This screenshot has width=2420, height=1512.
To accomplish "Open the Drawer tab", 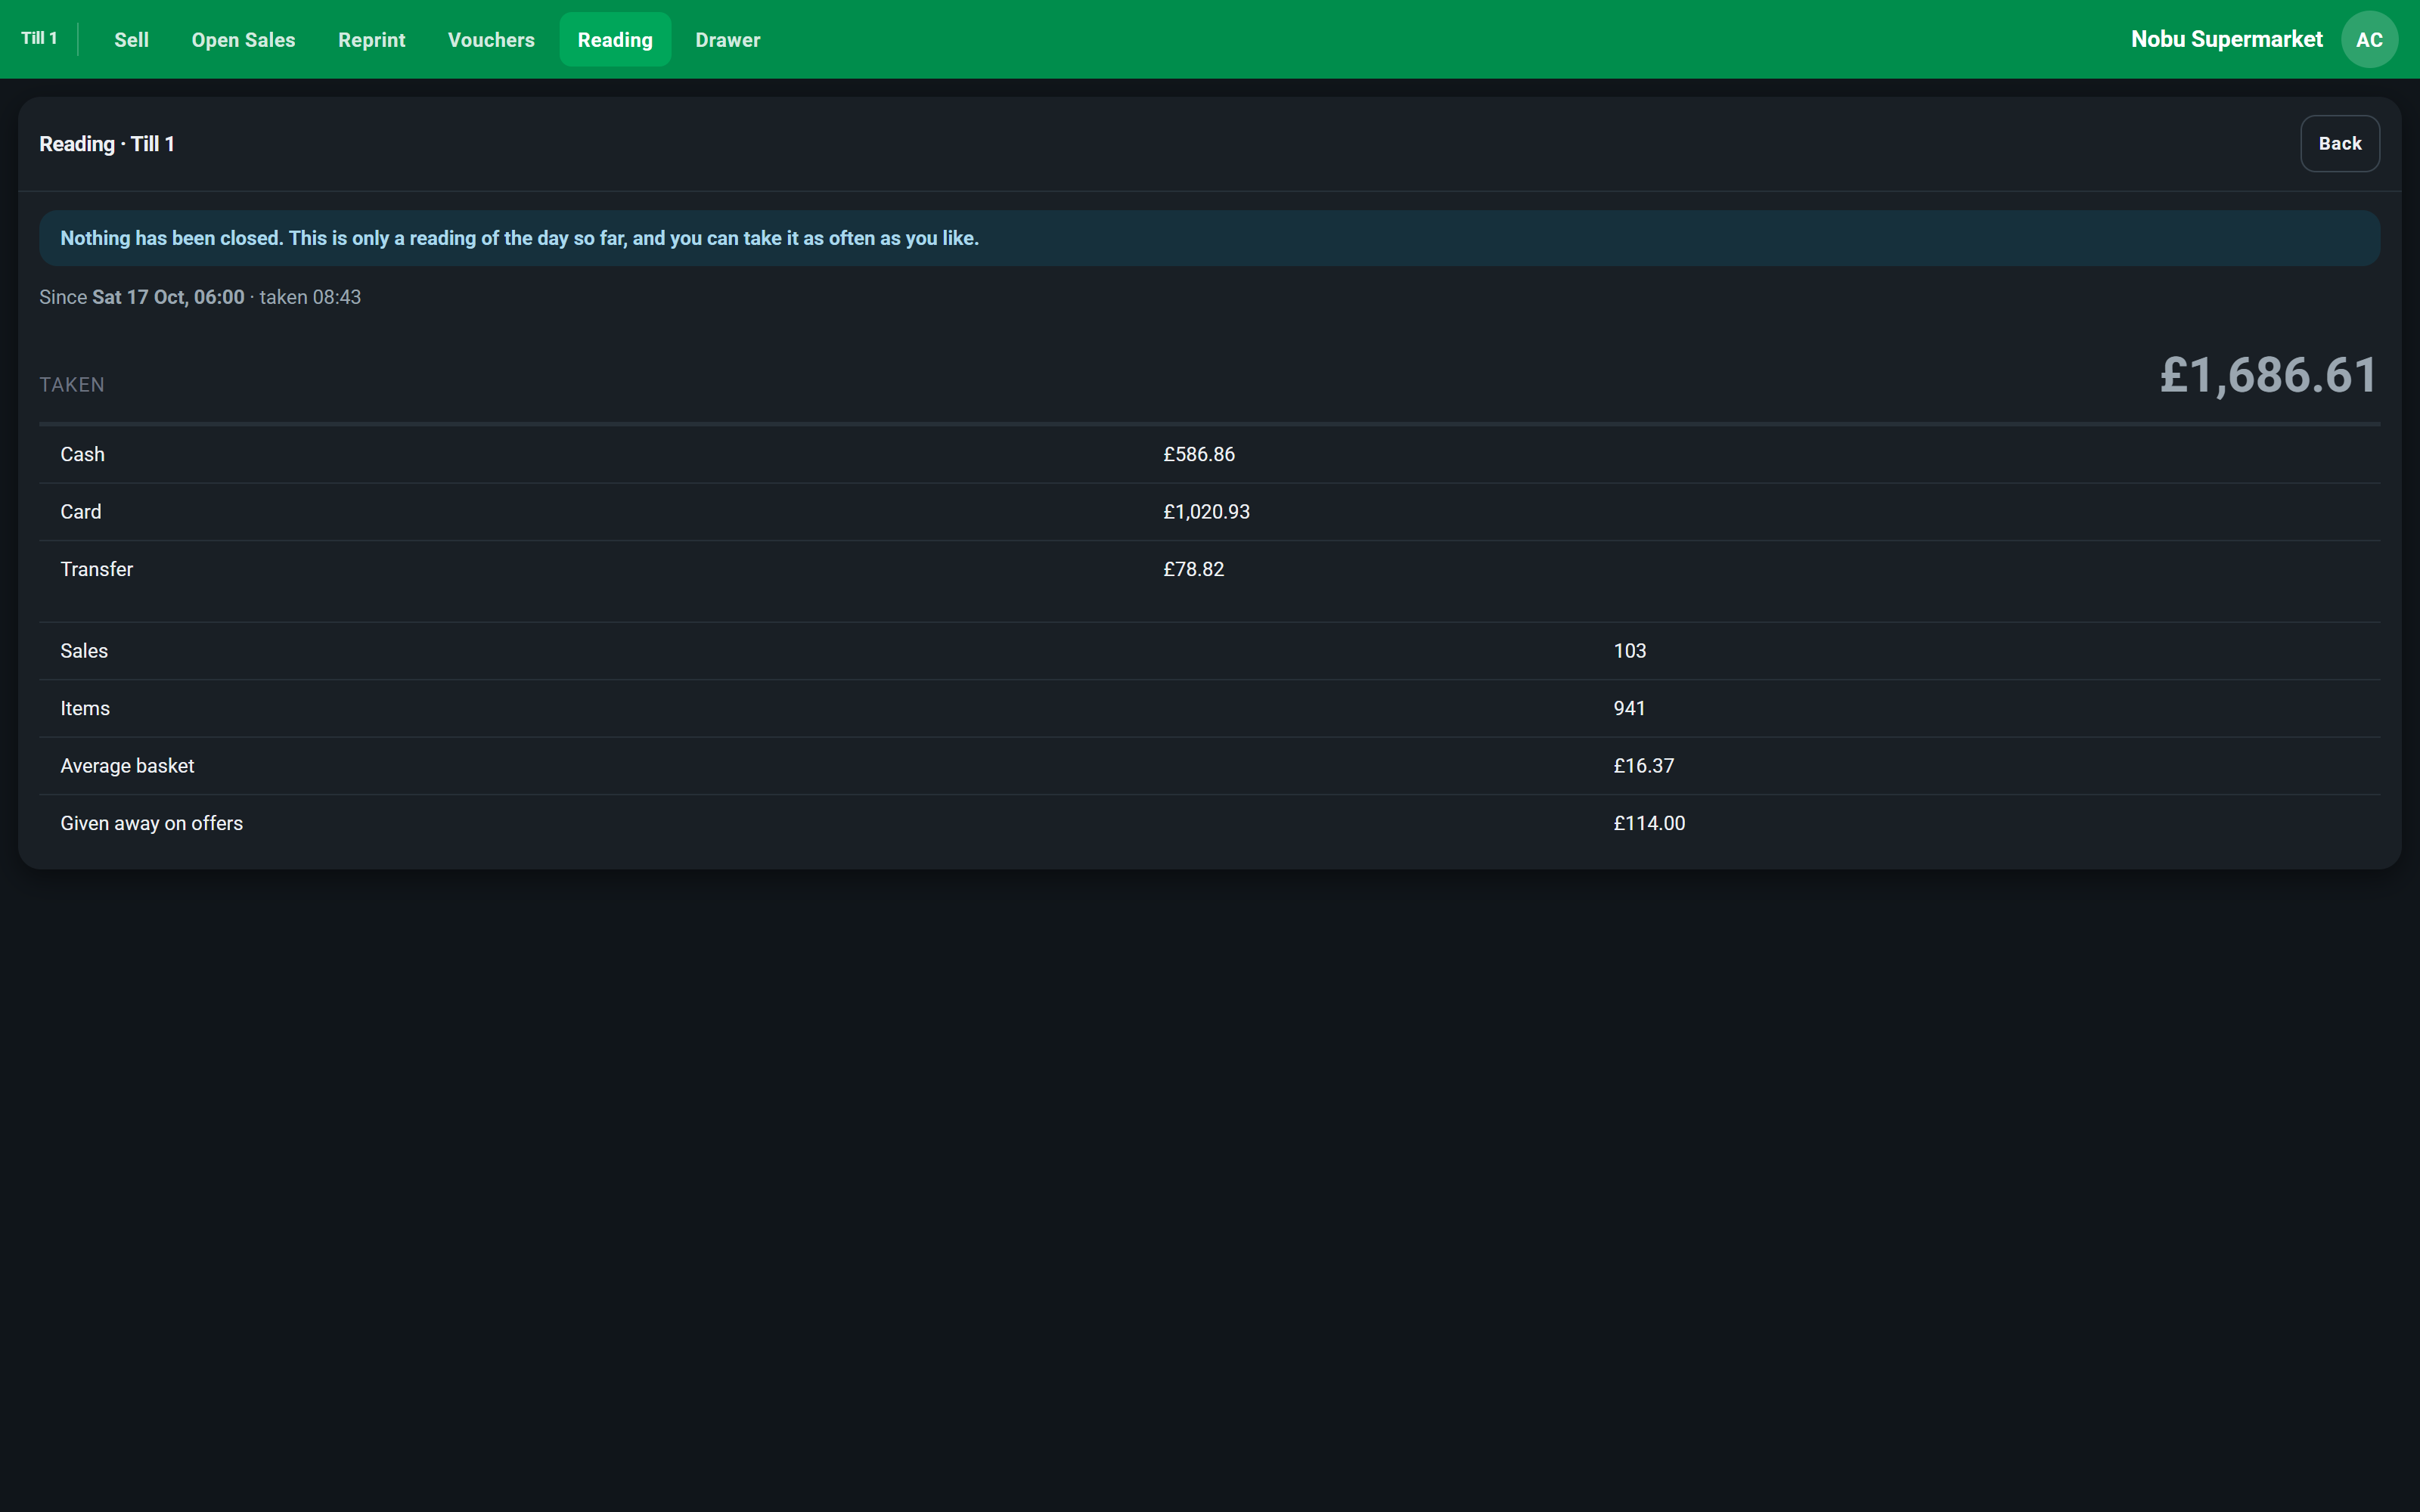I will [x=727, y=40].
